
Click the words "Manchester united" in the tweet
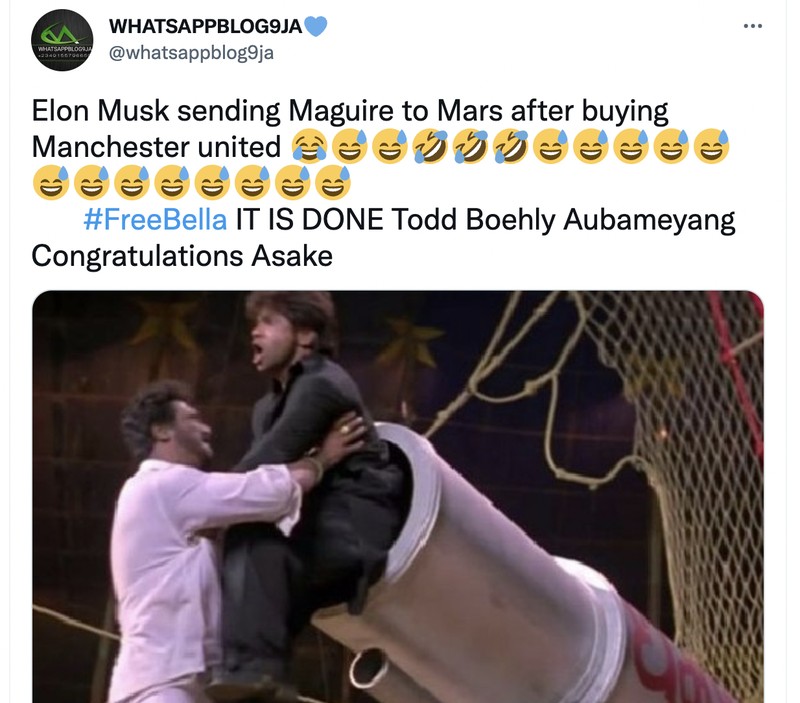pyautogui.click(x=156, y=147)
